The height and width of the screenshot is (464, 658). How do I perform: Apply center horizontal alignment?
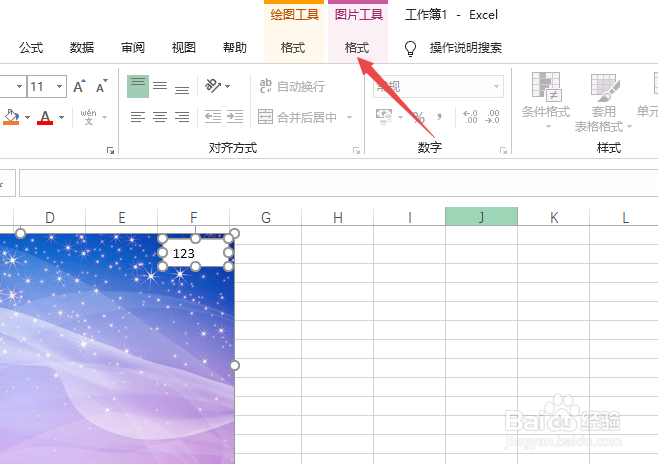click(x=160, y=117)
